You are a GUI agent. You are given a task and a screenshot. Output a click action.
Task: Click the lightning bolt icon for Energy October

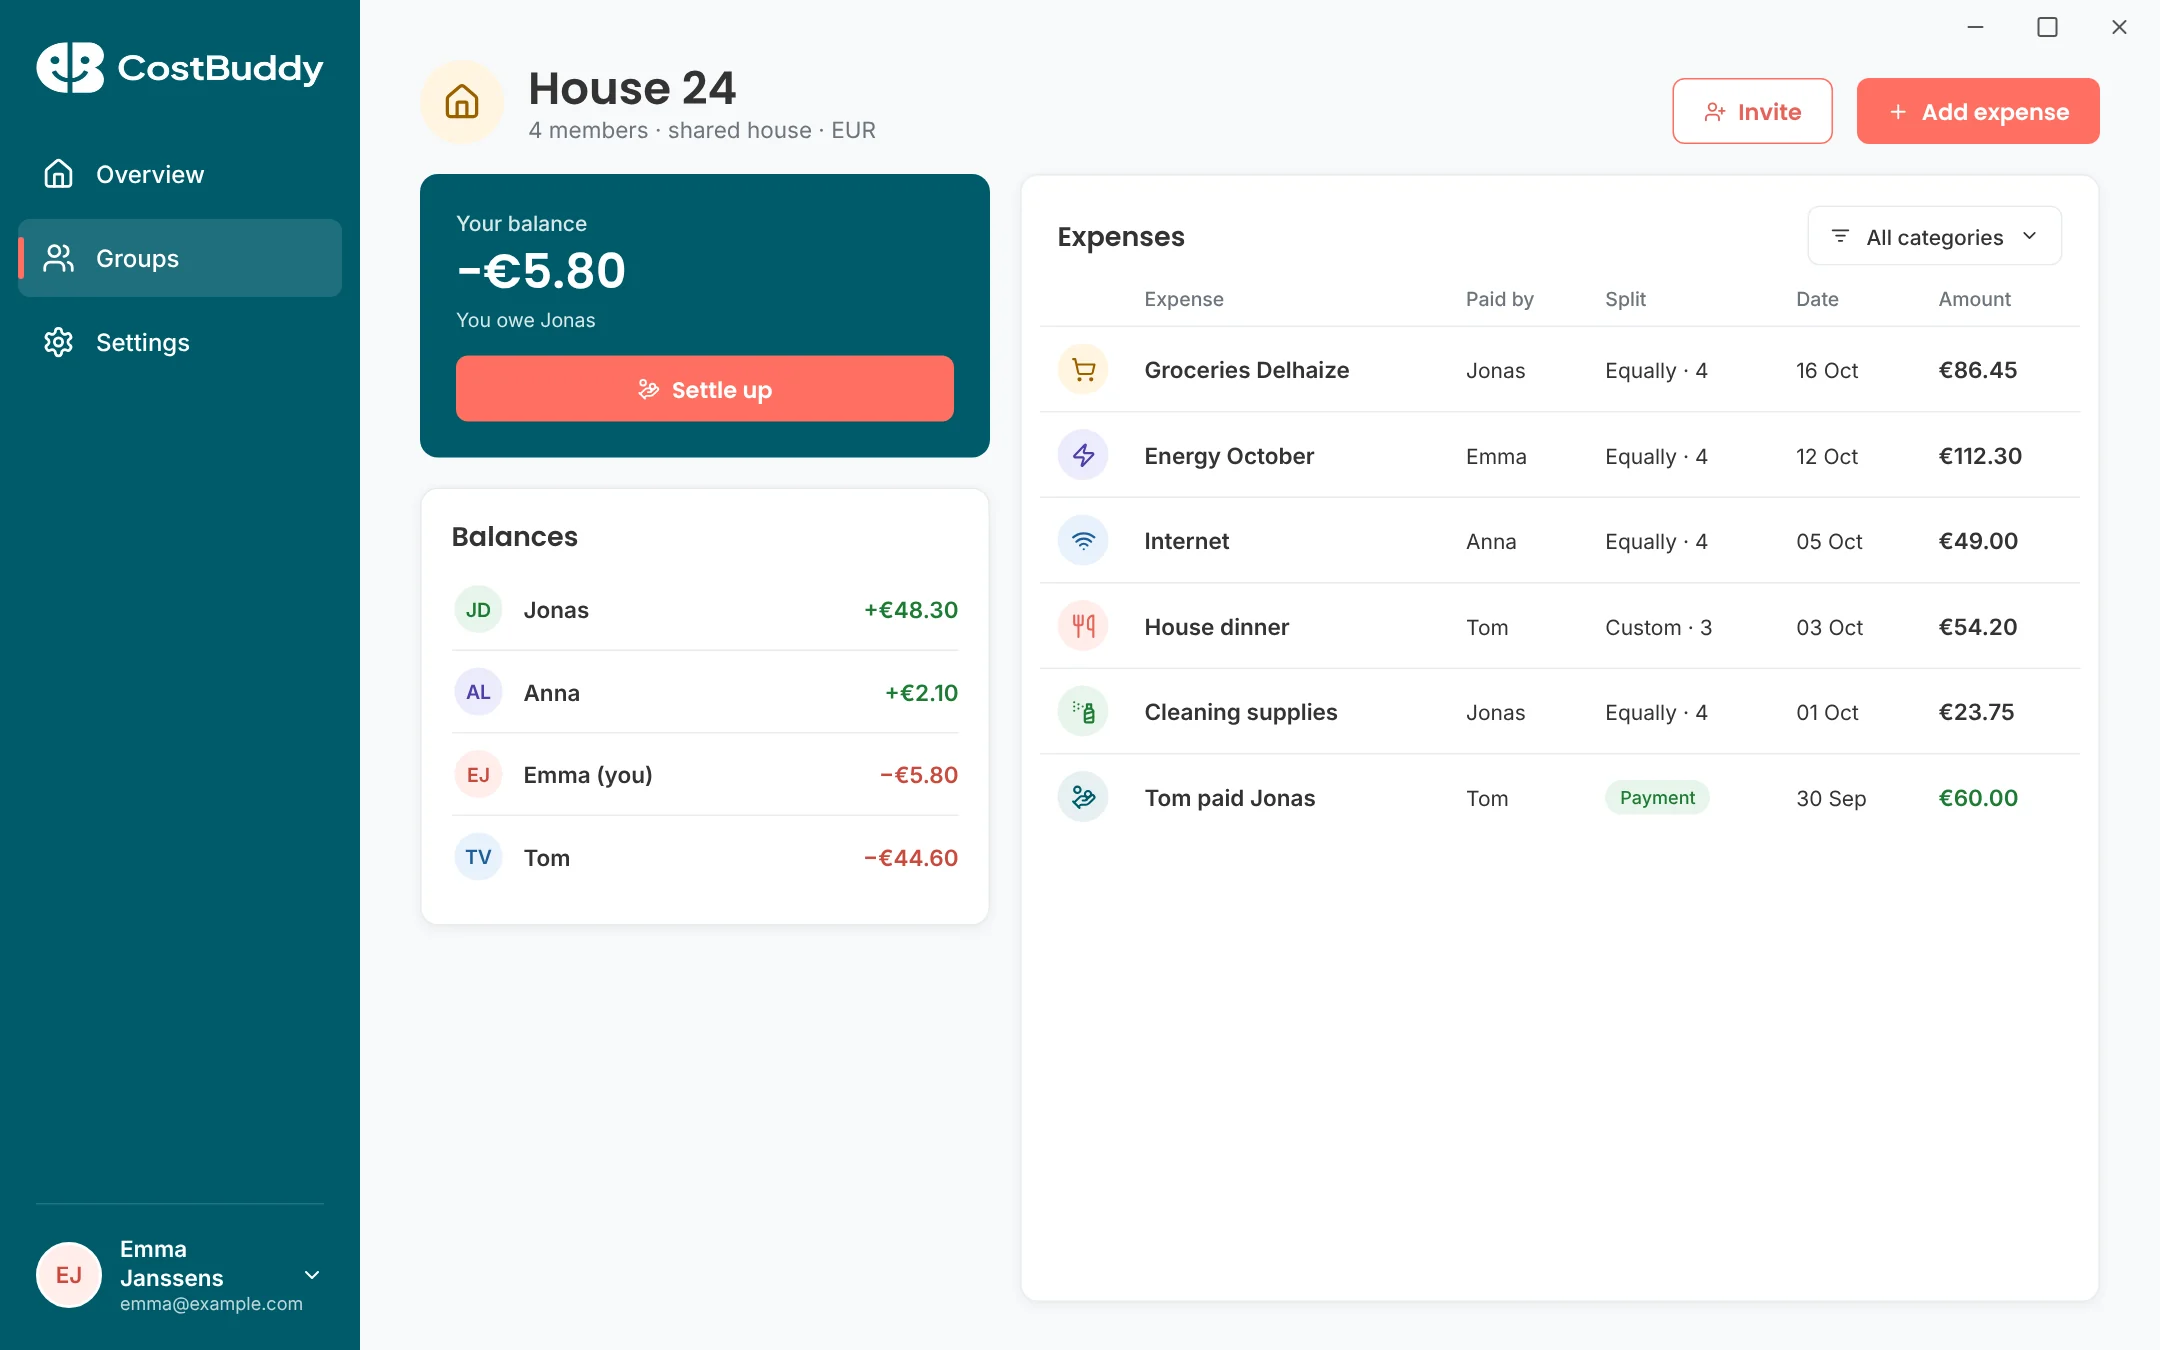[x=1083, y=456]
